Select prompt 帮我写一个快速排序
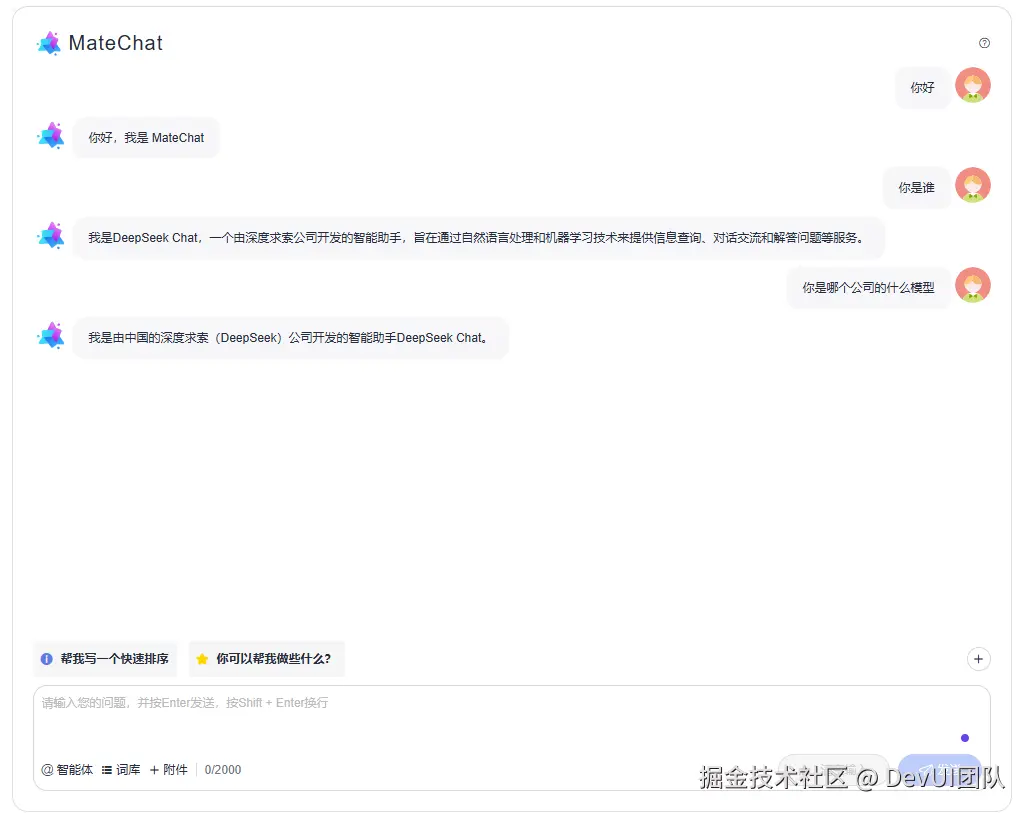Image resolution: width=1028 pixels, height=814 pixels. 106,659
